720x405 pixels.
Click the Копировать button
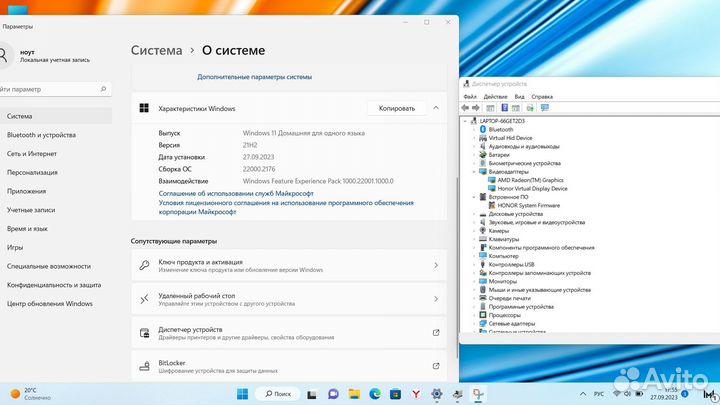click(397, 108)
